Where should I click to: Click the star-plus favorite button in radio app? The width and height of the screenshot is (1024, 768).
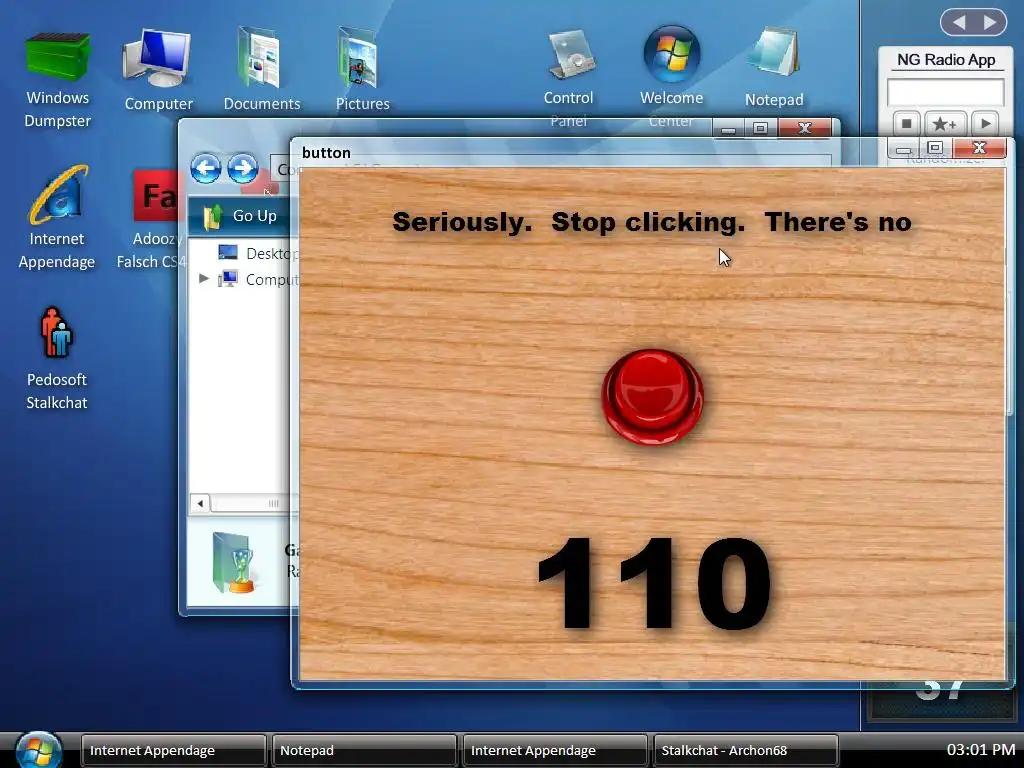coord(945,123)
